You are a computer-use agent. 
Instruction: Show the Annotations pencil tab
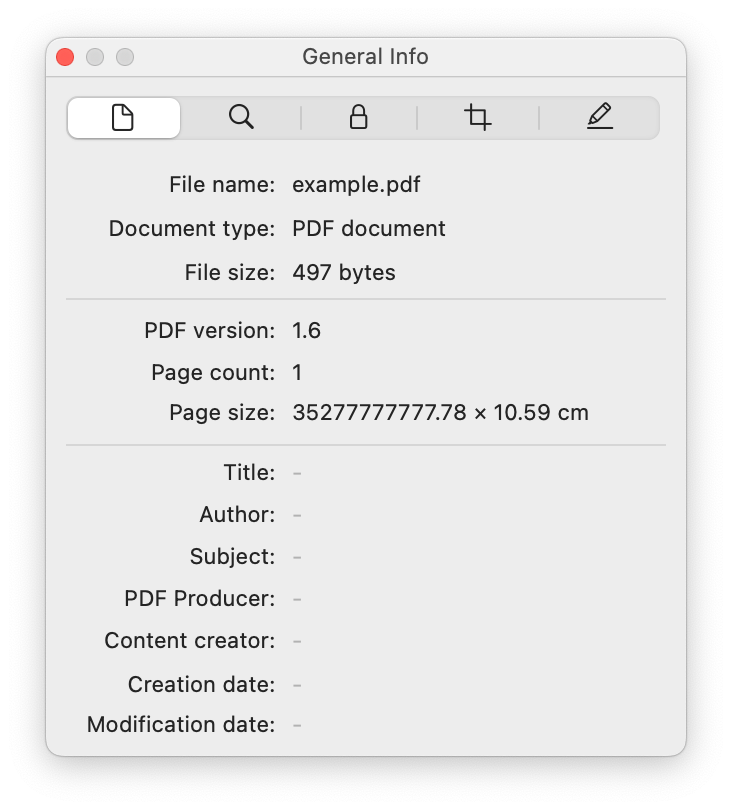point(599,118)
